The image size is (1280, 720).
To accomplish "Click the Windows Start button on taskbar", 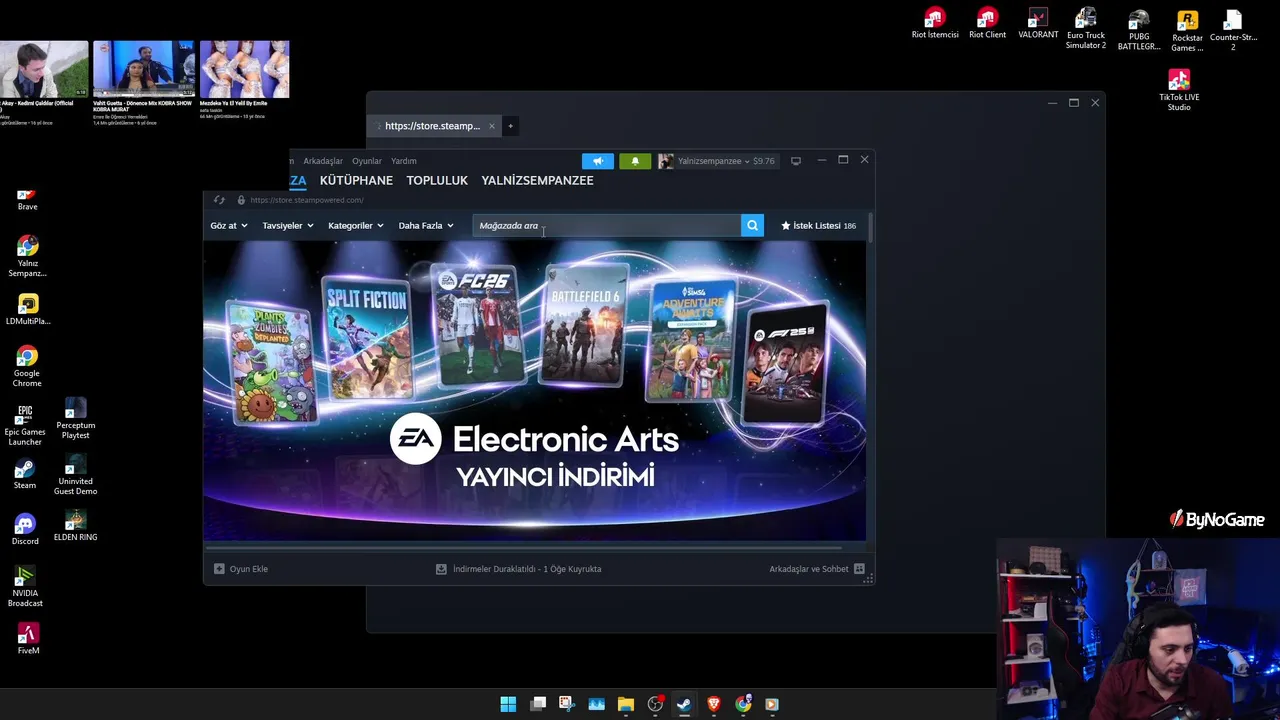I will [x=508, y=704].
